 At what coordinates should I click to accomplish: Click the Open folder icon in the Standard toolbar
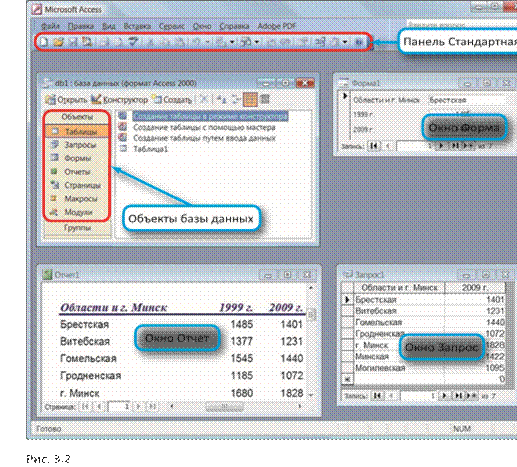pyautogui.click(x=58, y=42)
